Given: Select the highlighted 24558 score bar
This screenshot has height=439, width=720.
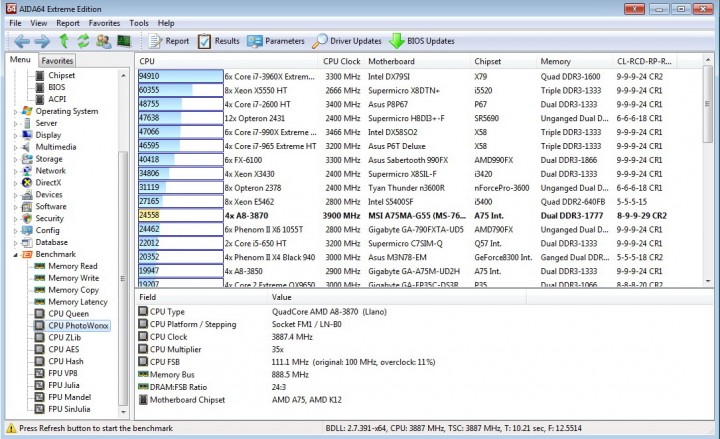Looking at the screenshot, I should tap(180, 215).
